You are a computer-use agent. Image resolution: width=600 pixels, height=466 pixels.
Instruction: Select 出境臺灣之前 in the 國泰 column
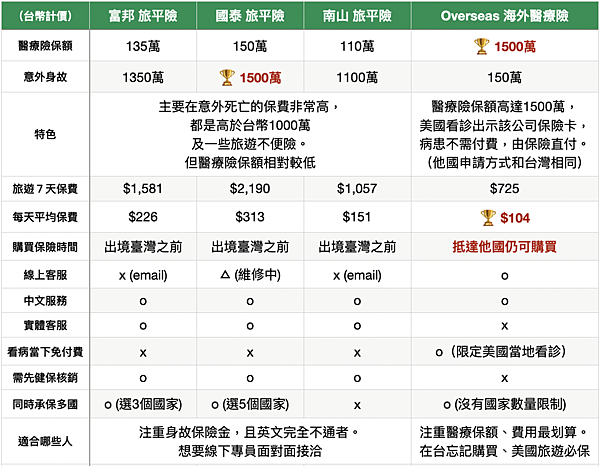pyautogui.click(x=250, y=247)
